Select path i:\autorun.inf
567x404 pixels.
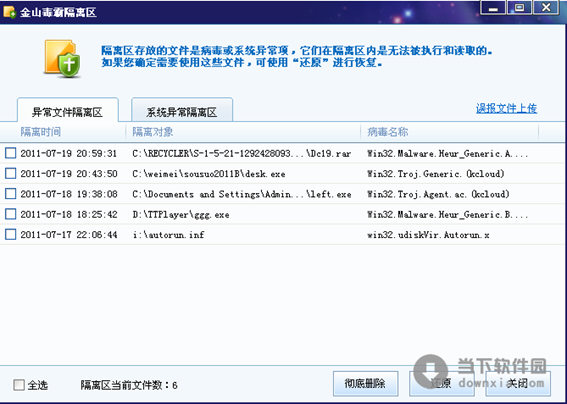168,234
